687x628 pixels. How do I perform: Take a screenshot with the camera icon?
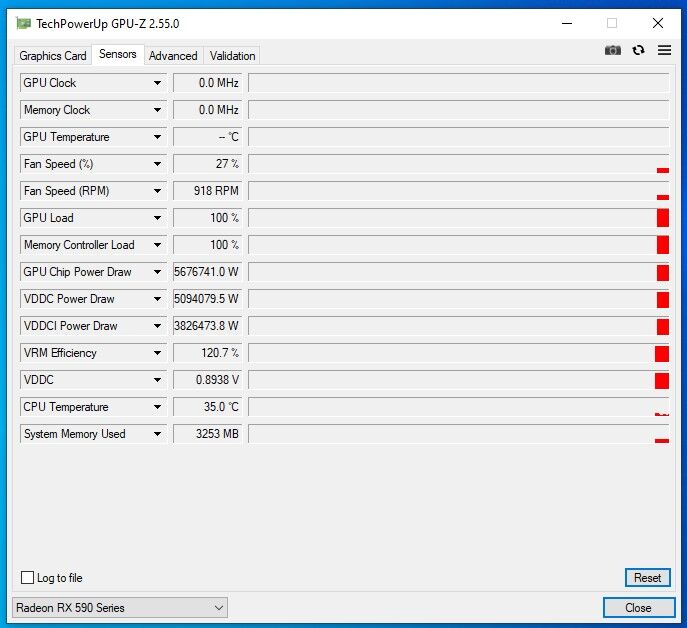613,50
